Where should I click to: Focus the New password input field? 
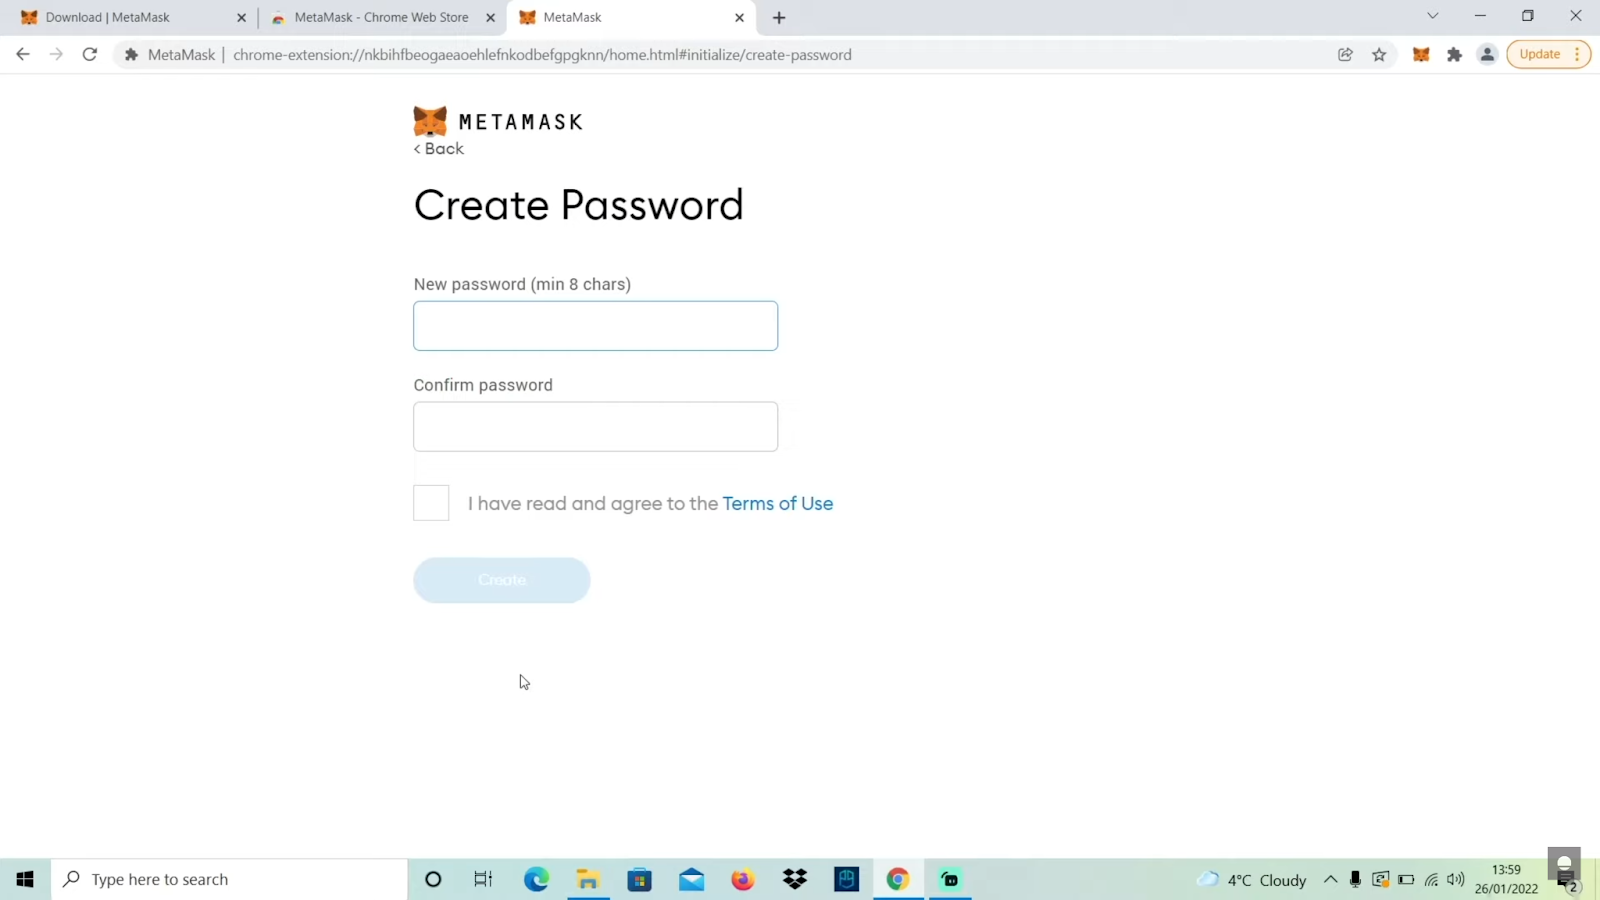coord(596,326)
